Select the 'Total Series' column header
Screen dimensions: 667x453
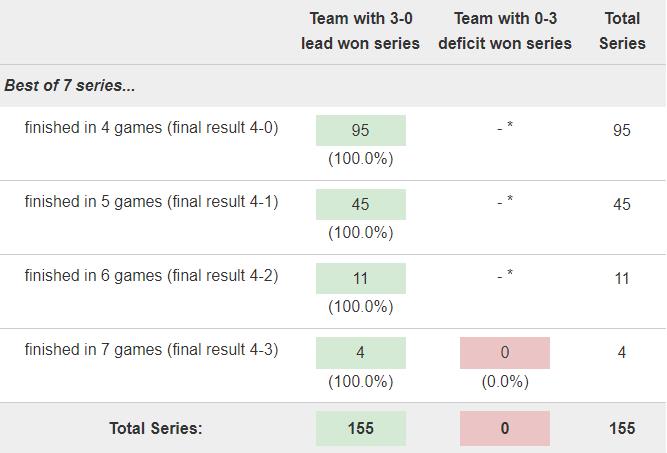622,31
